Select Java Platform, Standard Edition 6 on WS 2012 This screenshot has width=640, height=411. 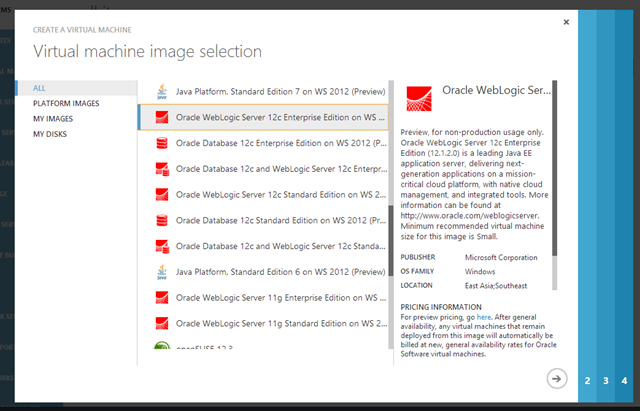coord(263,272)
